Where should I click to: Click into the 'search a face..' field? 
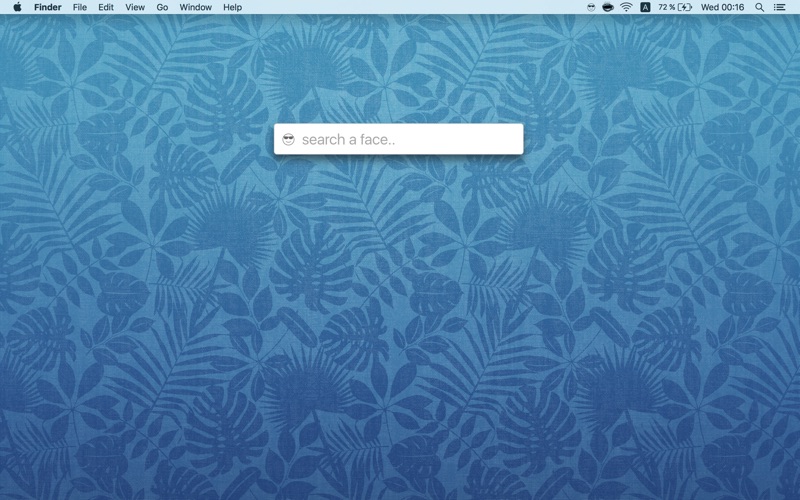[398, 139]
